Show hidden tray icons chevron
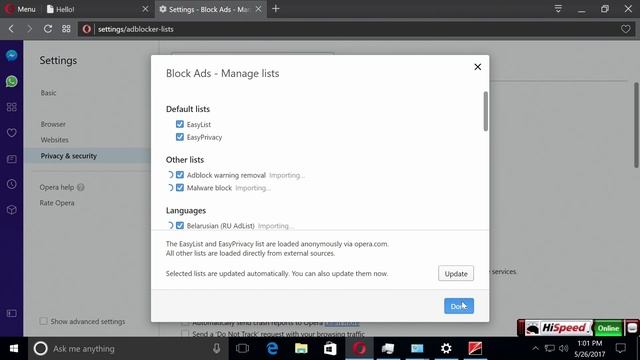Screen dimensions: 640x360 535,349
